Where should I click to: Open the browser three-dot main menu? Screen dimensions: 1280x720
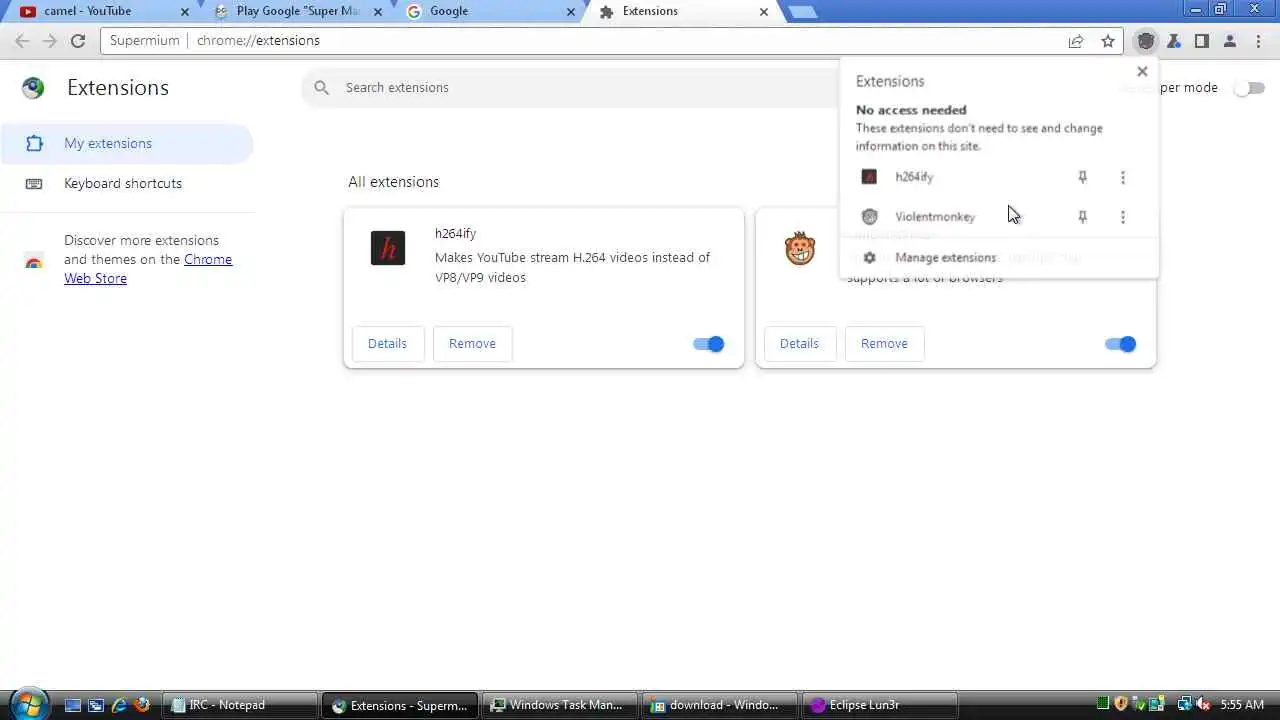pos(1257,41)
